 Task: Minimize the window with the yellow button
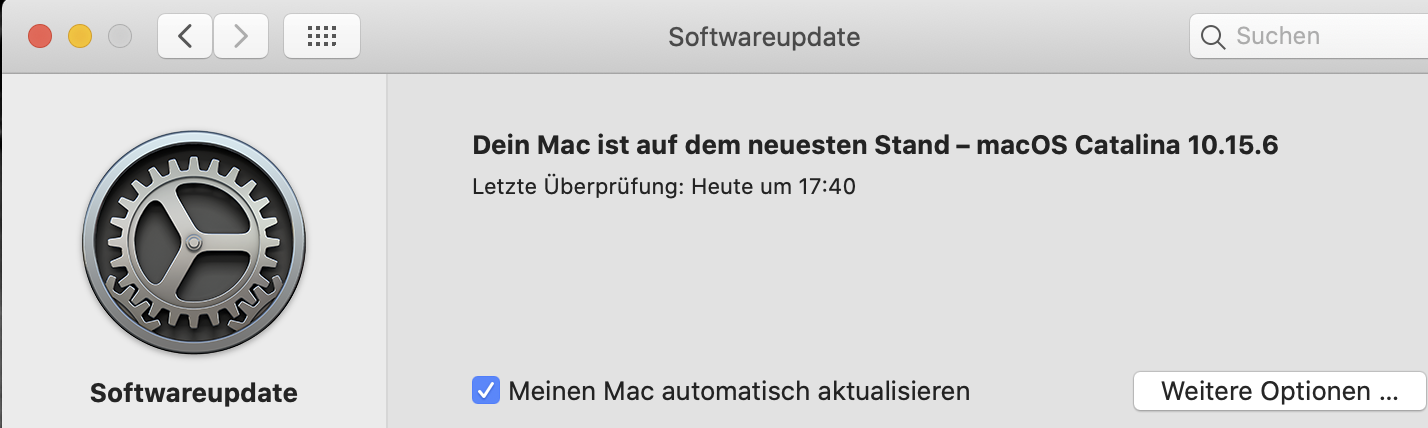[x=80, y=37]
